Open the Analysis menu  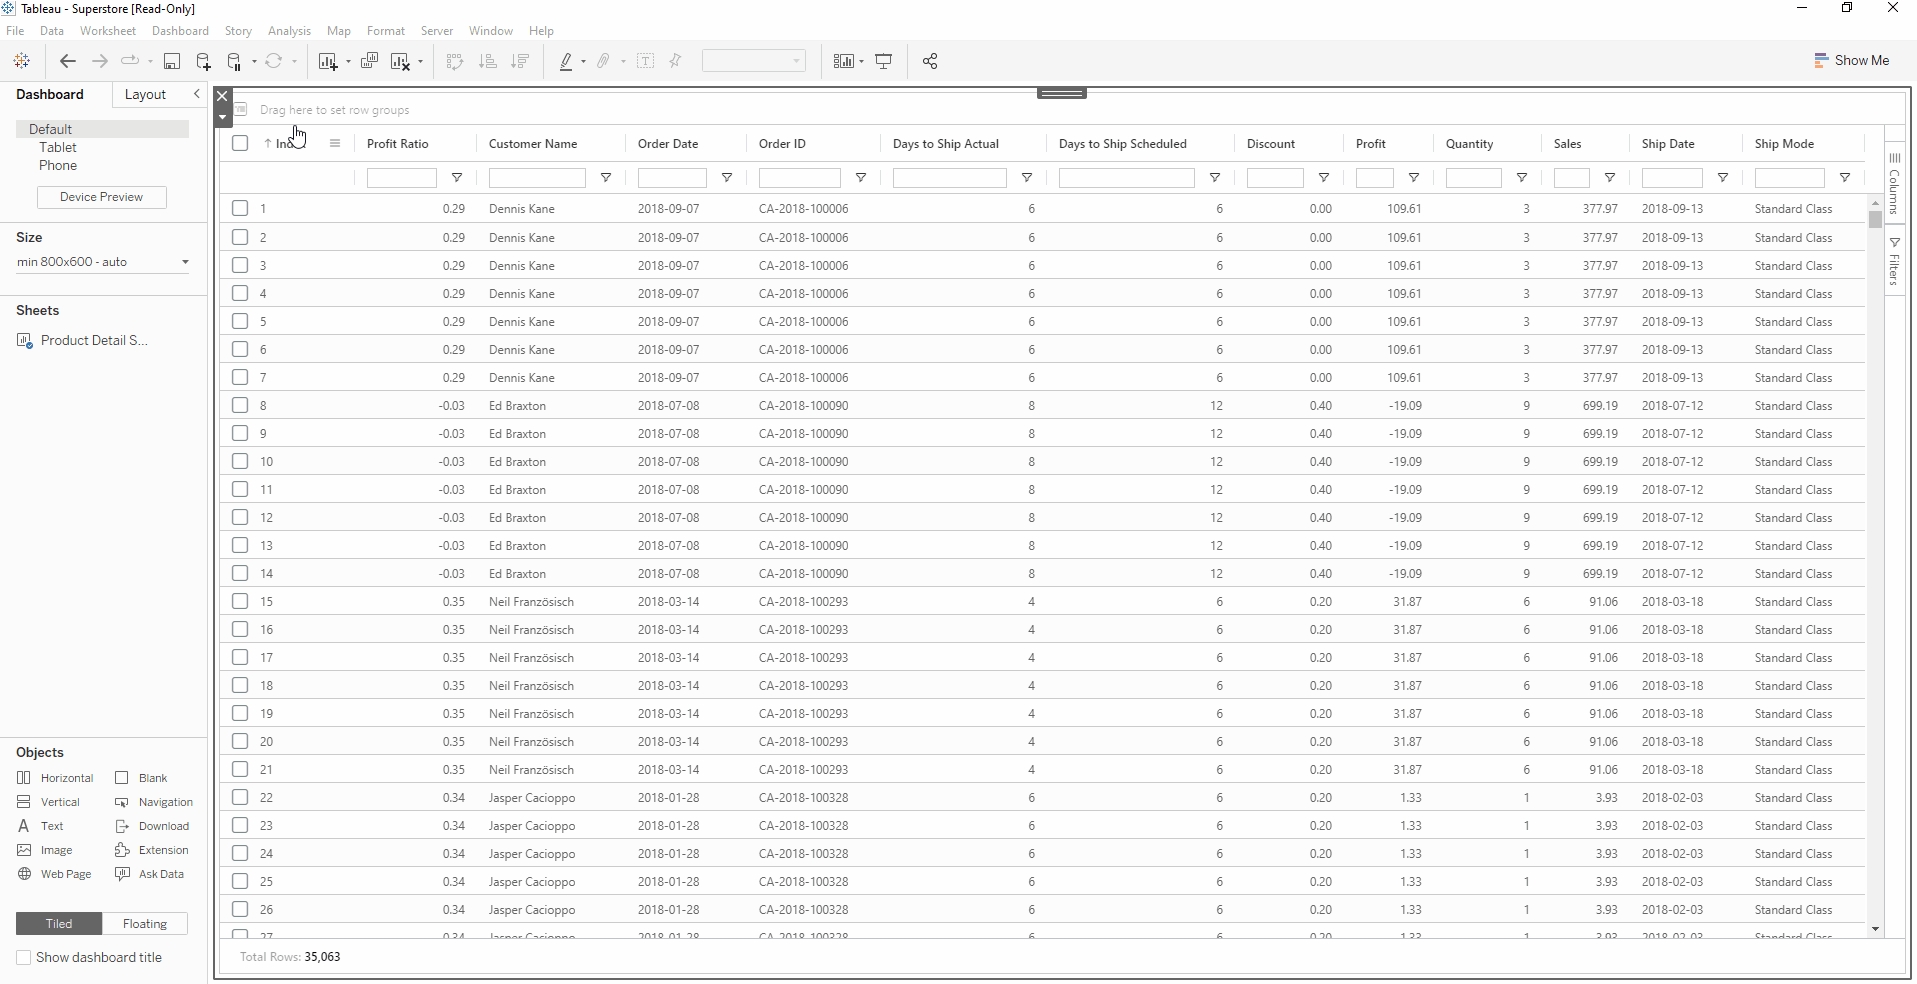click(289, 31)
